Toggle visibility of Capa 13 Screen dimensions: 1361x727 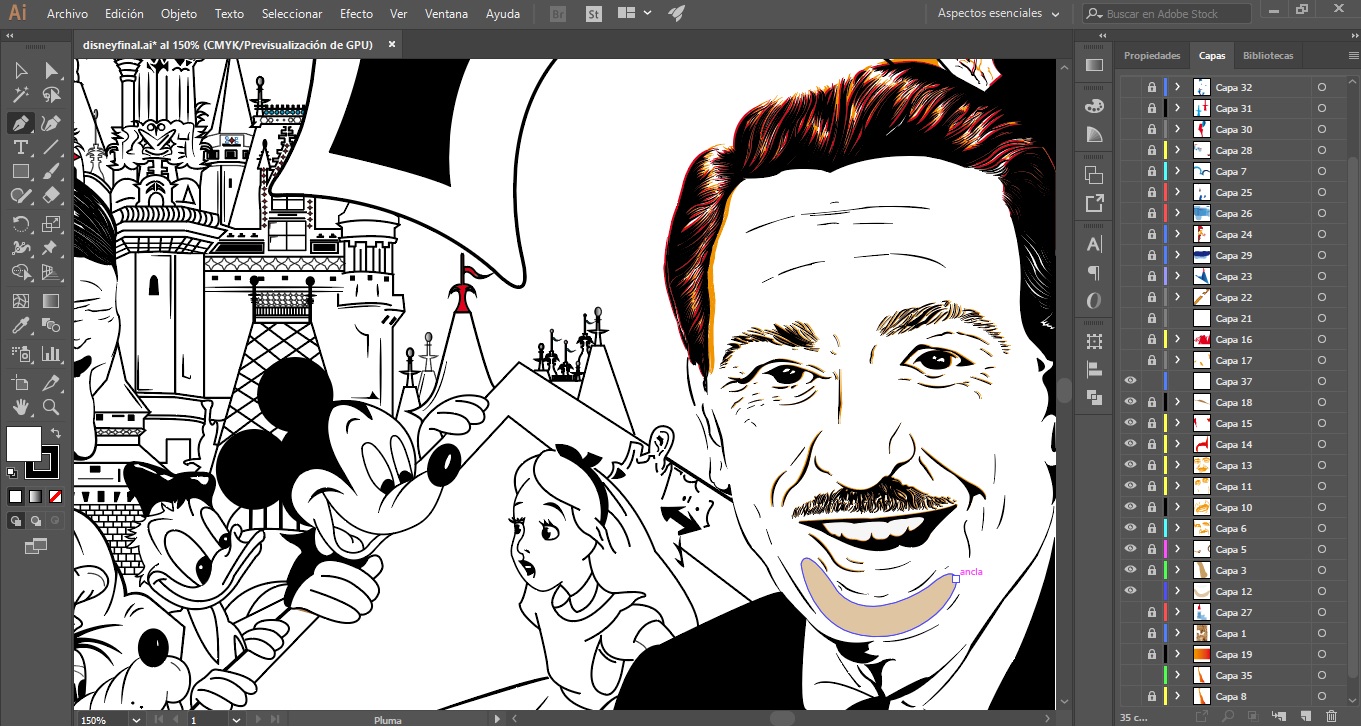click(x=1130, y=465)
